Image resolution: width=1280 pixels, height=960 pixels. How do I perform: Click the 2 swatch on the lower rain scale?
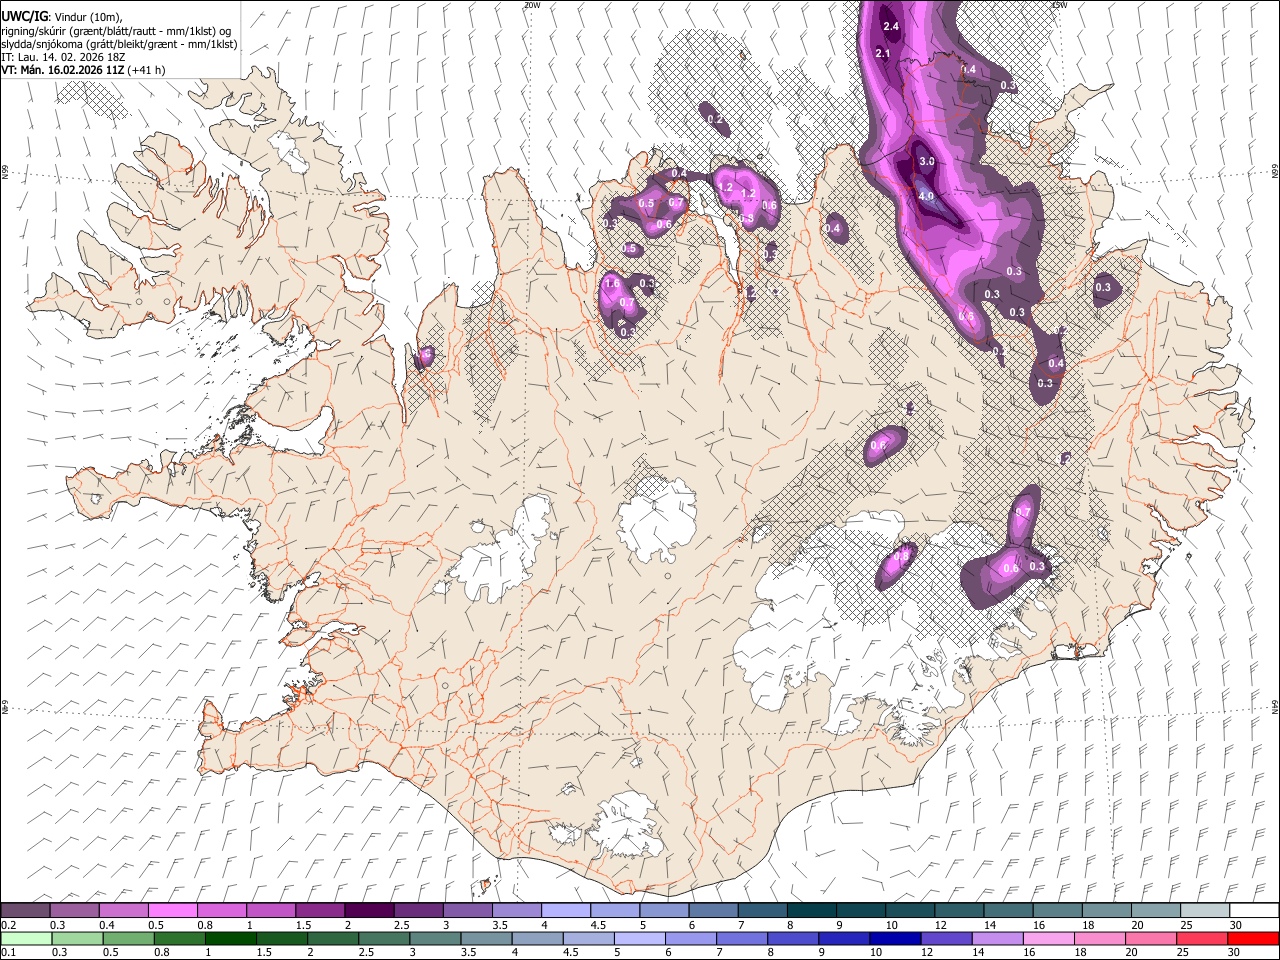point(334,938)
